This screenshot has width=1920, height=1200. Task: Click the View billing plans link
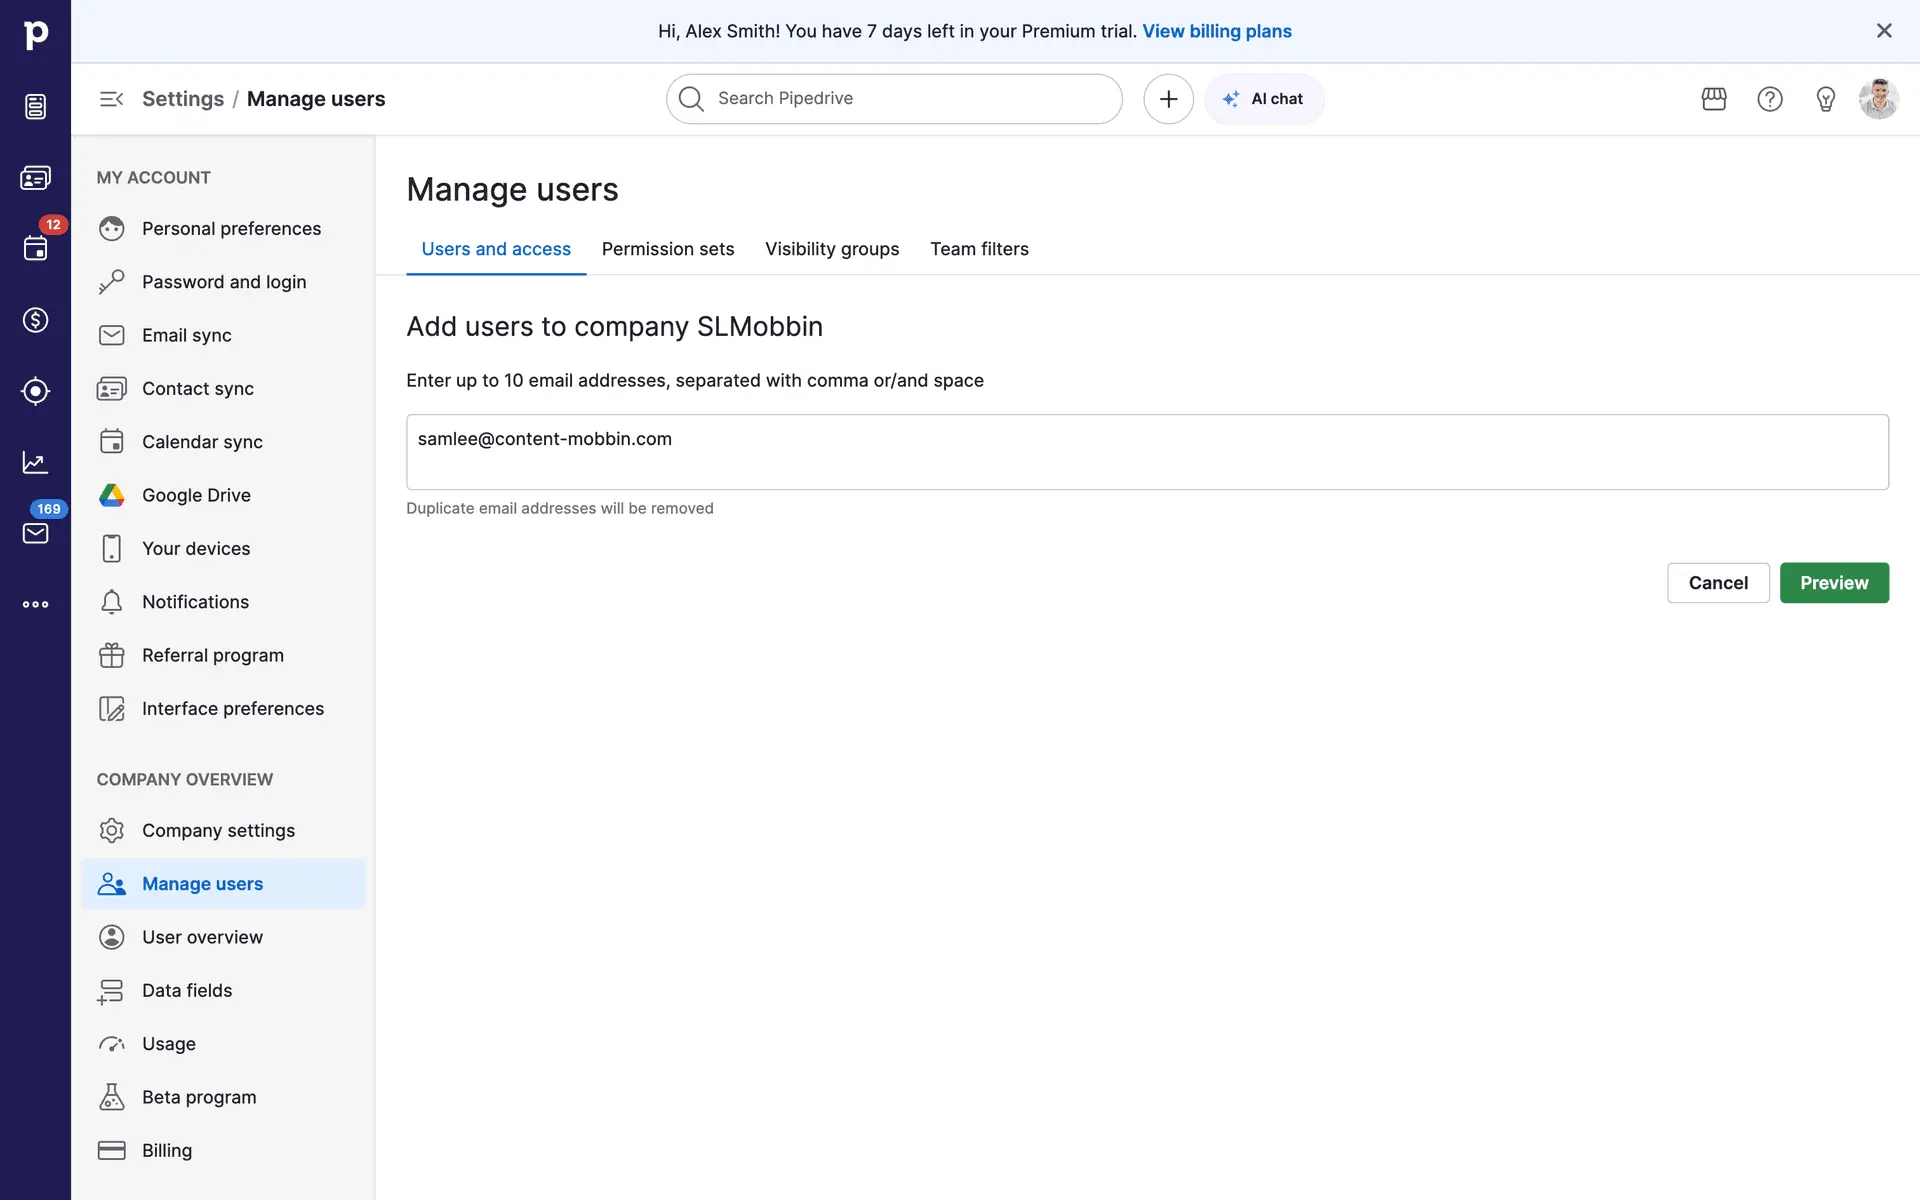(x=1216, y=31)
